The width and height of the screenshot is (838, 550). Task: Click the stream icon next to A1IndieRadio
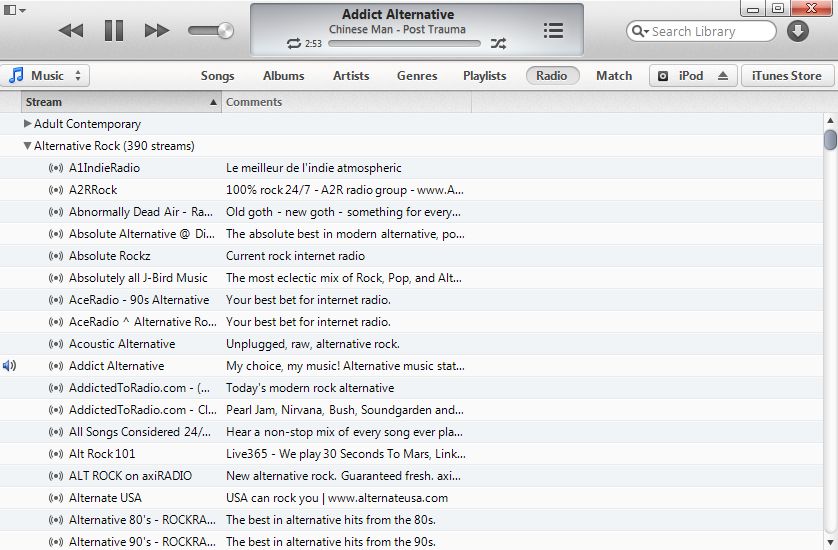(56, 168)
